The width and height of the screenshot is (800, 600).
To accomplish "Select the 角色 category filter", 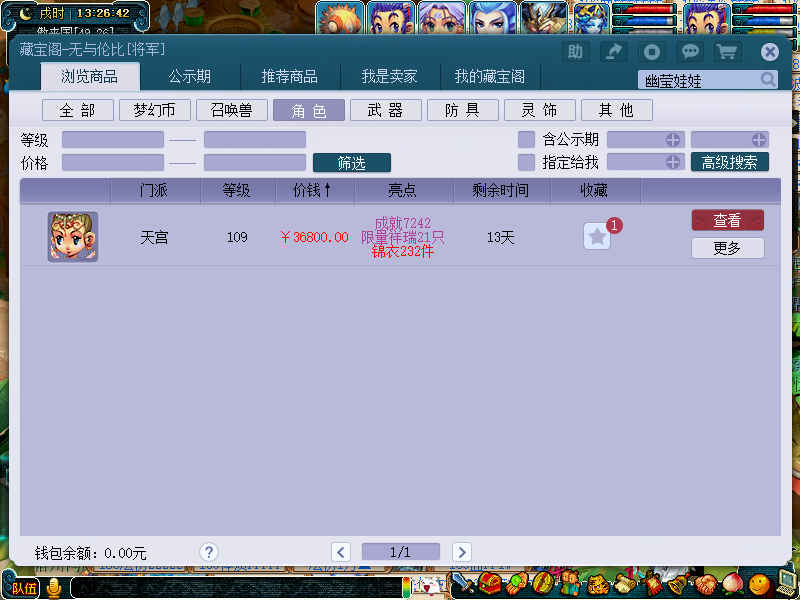I will coord(309,110).
